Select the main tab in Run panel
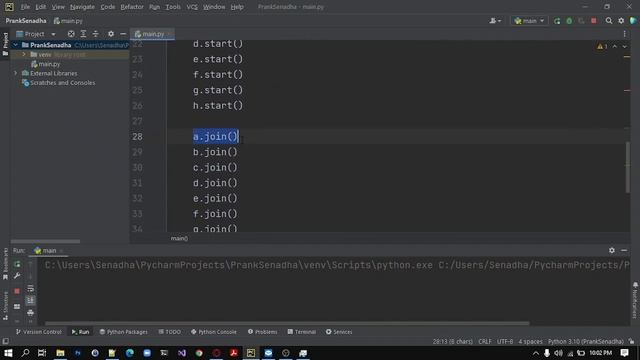This screenshot has width=640, height=360. pyautogui.click(x=49, y=250)
